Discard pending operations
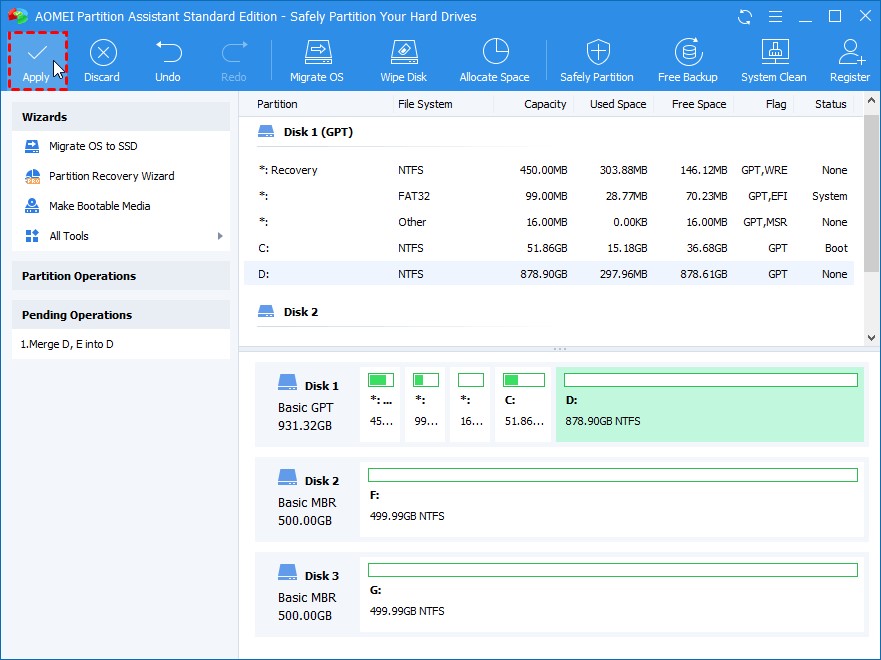 pos(102,61)
